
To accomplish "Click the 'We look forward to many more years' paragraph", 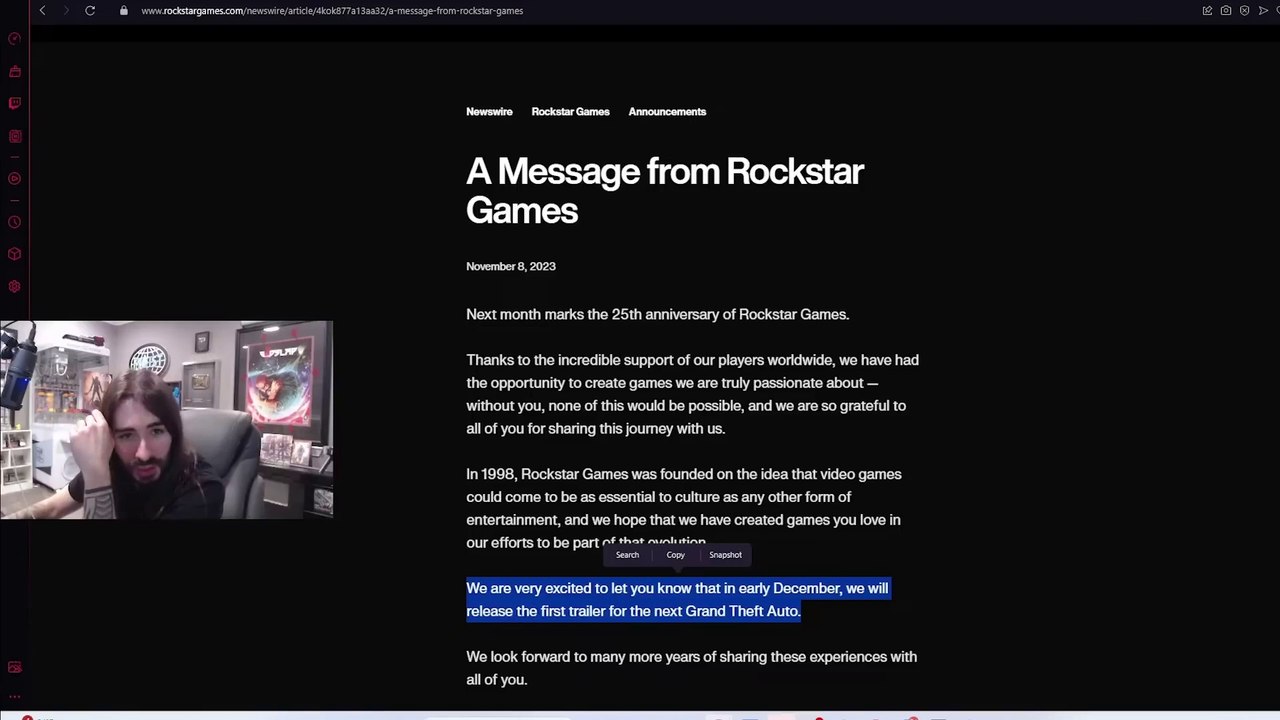I will (691, 668).
